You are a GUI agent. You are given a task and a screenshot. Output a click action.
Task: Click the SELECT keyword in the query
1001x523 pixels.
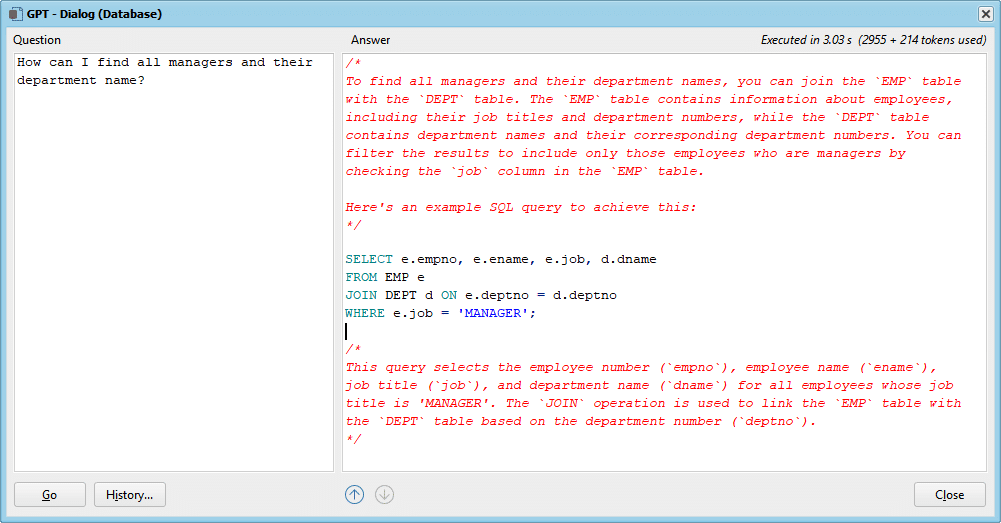369,259
